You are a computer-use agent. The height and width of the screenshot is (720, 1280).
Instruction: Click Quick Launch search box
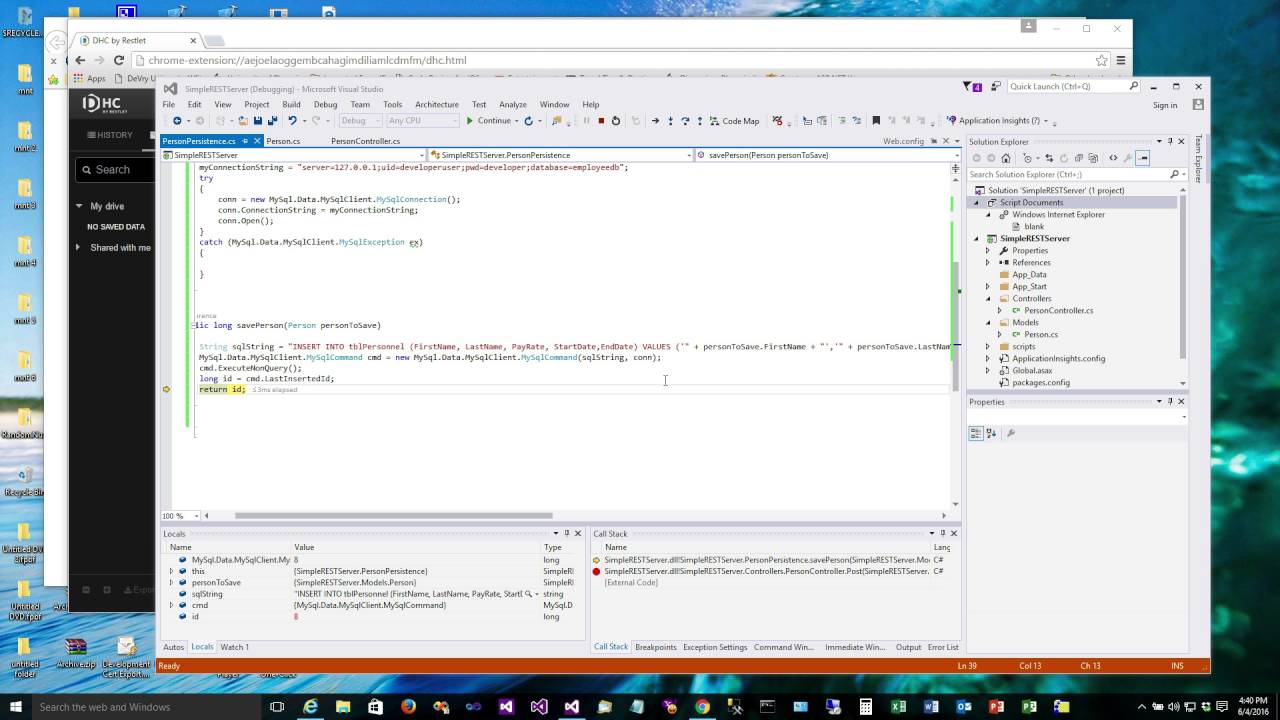coord(1073,87)
